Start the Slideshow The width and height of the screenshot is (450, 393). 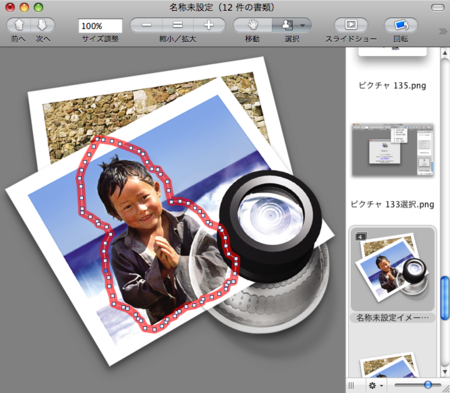[x=351, y=25]
